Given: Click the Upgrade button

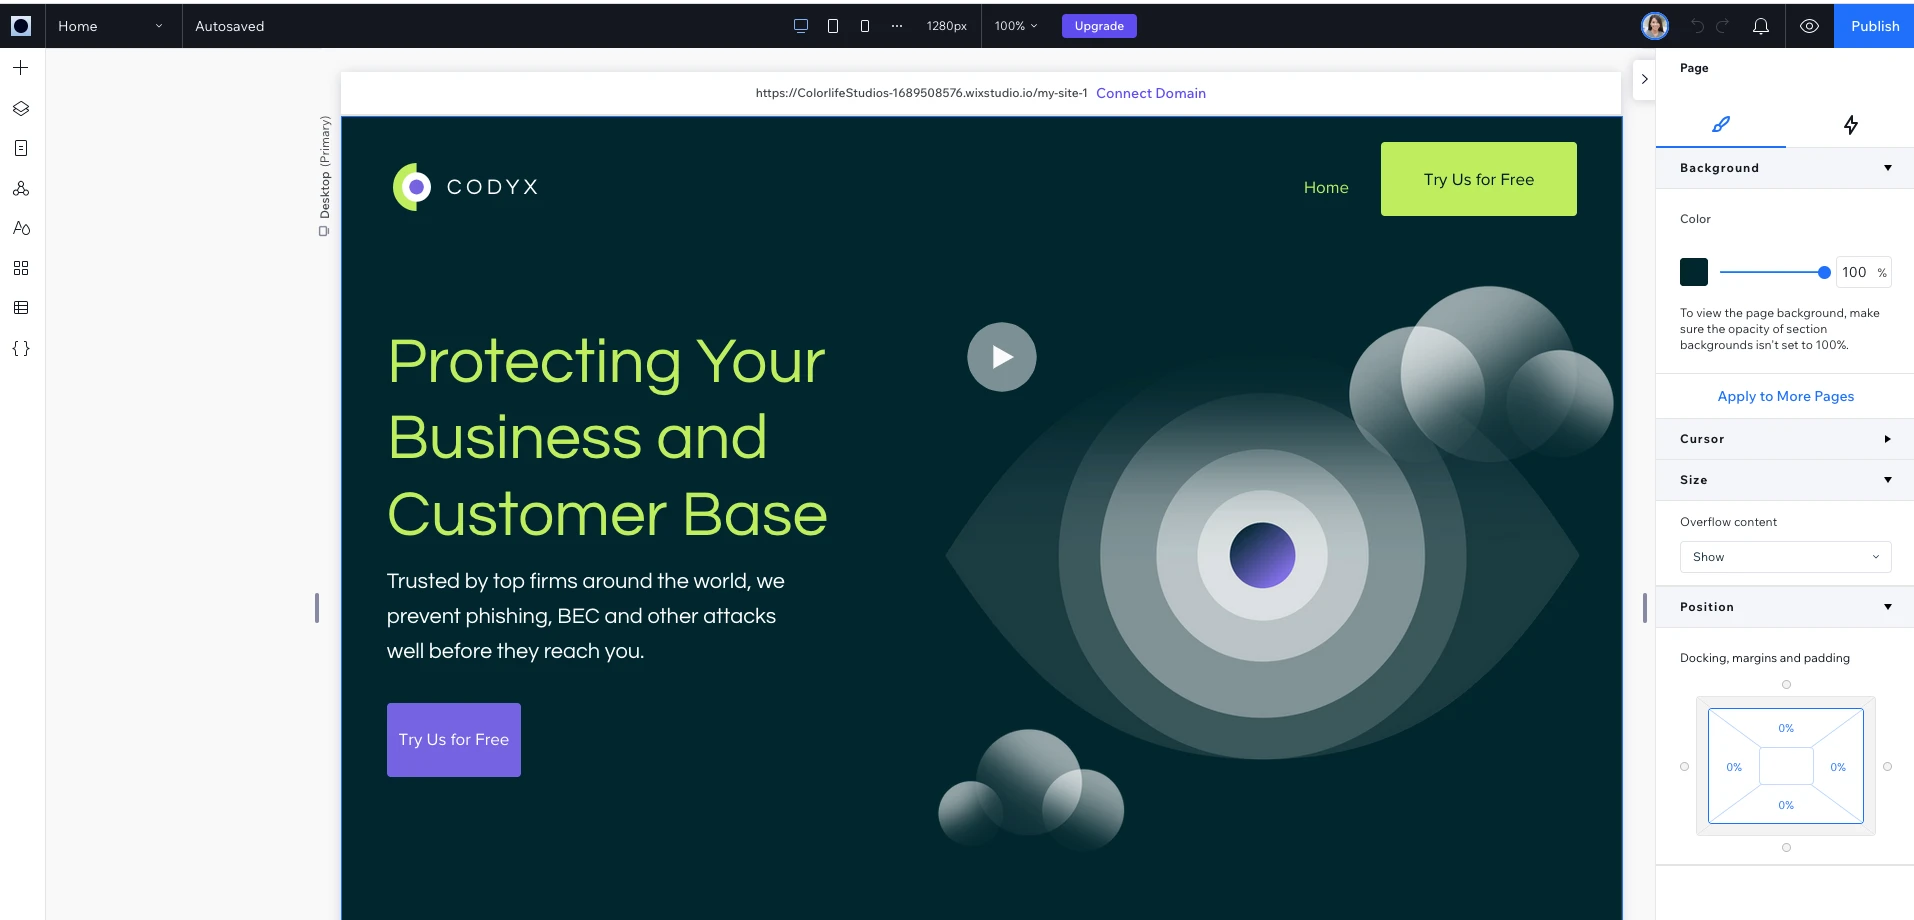Looking at the screenshot, I should click(x=1099, y=26).
